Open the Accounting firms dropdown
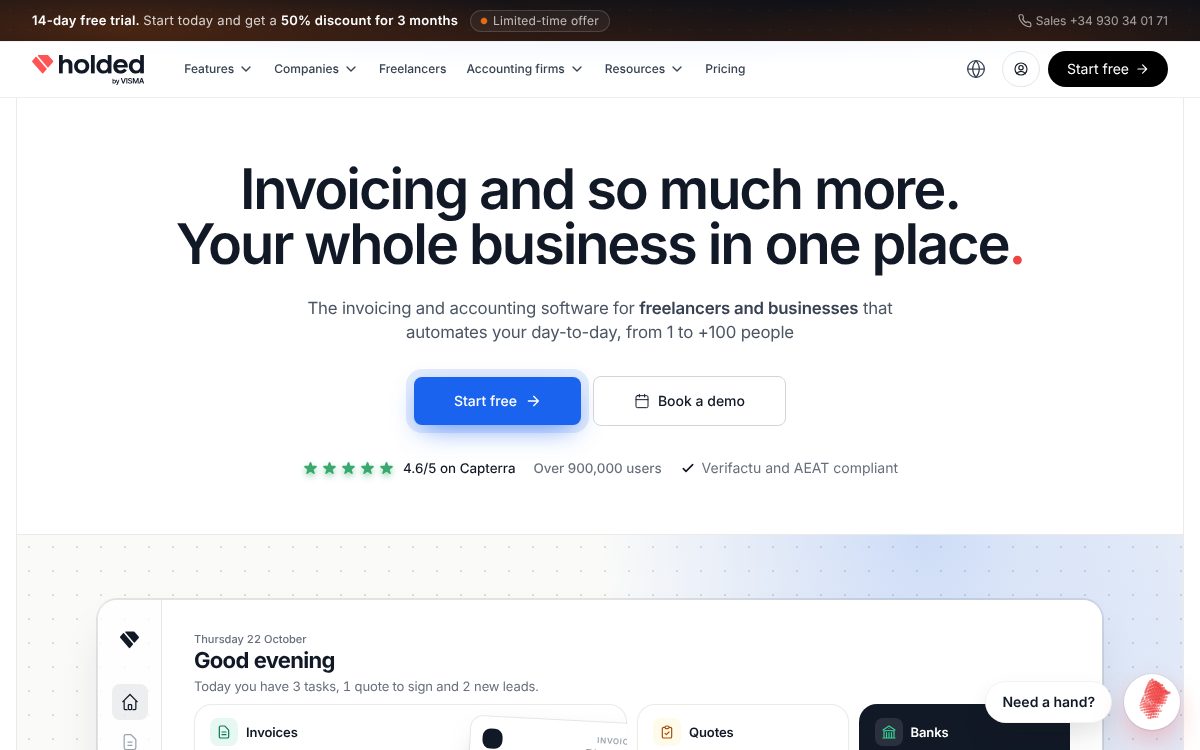This screenshot has width=1200, height=750. 525,69
